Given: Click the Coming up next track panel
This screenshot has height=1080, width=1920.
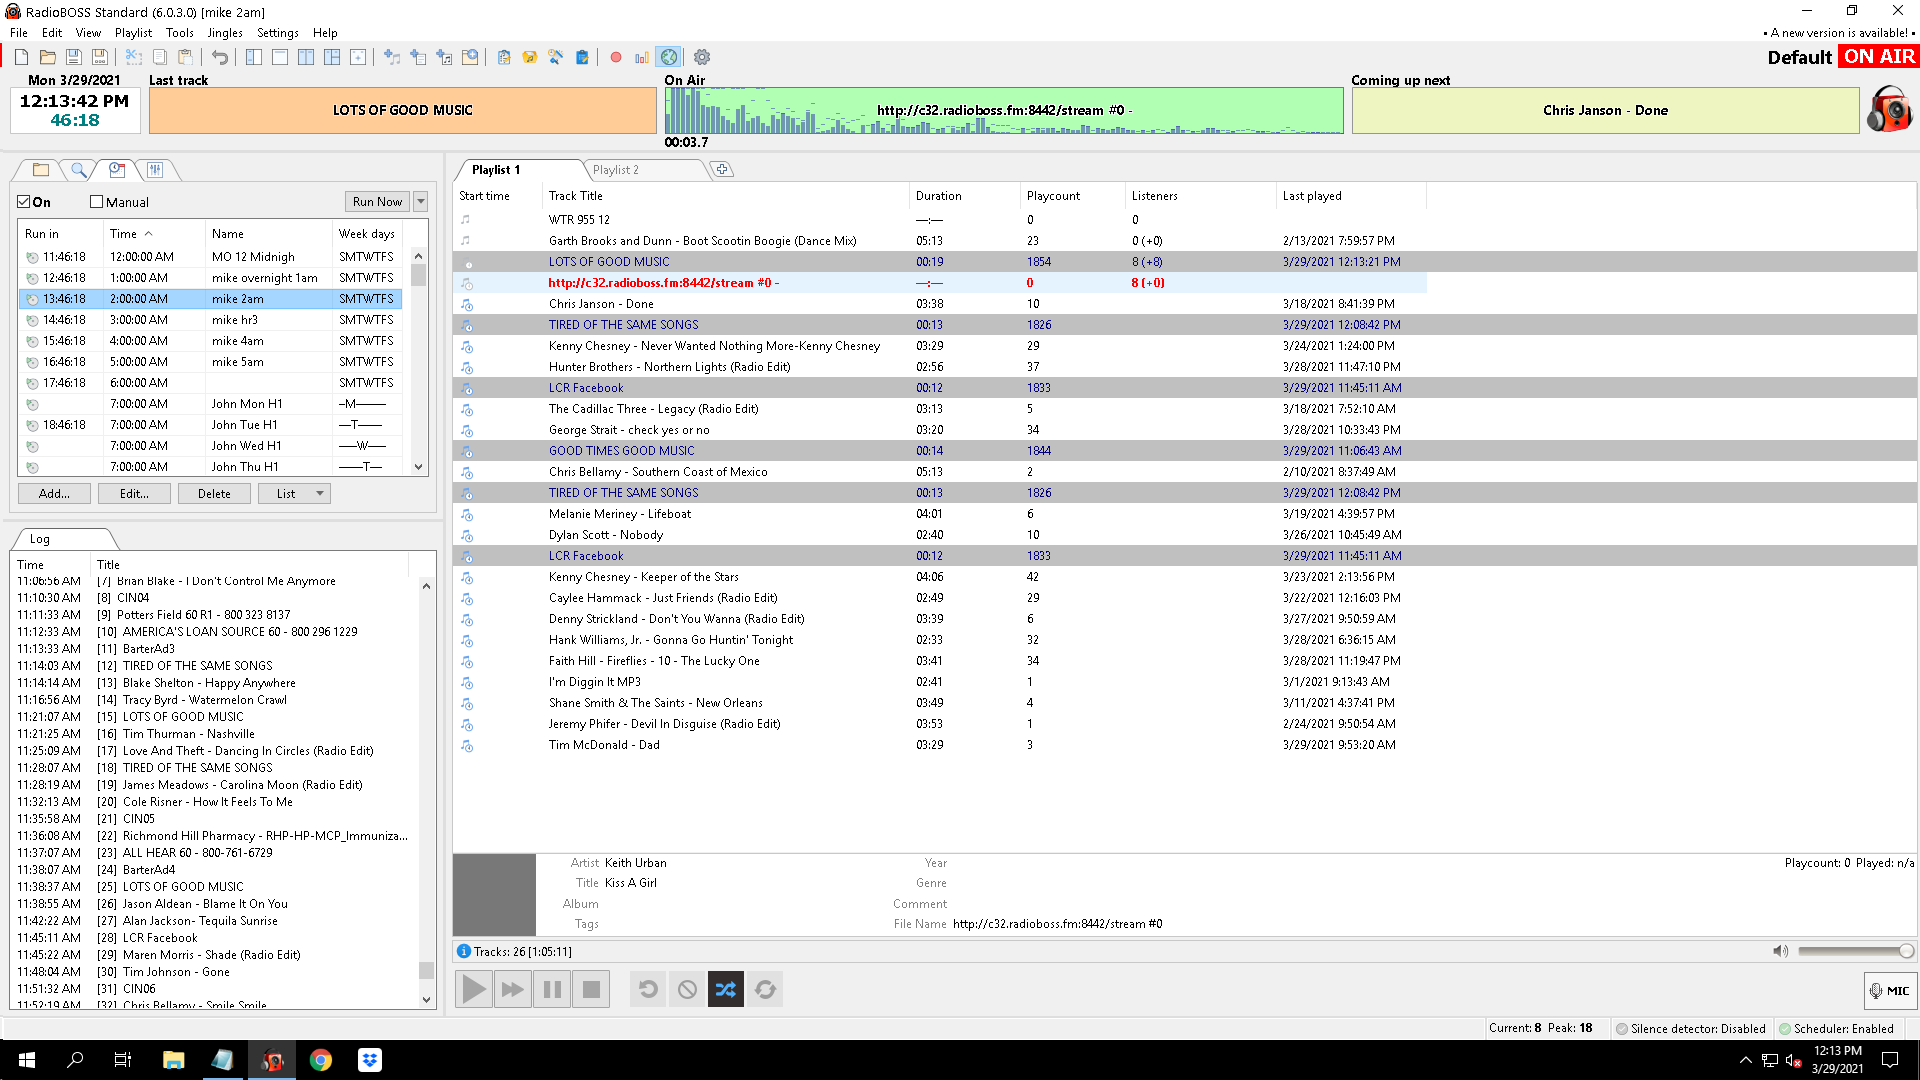Looking at the screenshot, I should click(x=1605, y=110).
